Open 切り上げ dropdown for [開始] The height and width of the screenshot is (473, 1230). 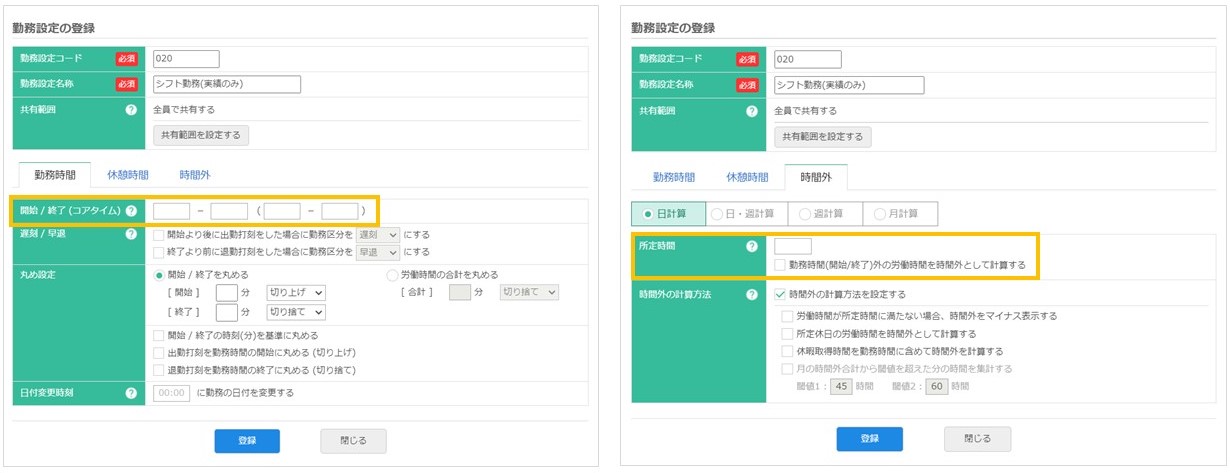[x=296, y=293]
